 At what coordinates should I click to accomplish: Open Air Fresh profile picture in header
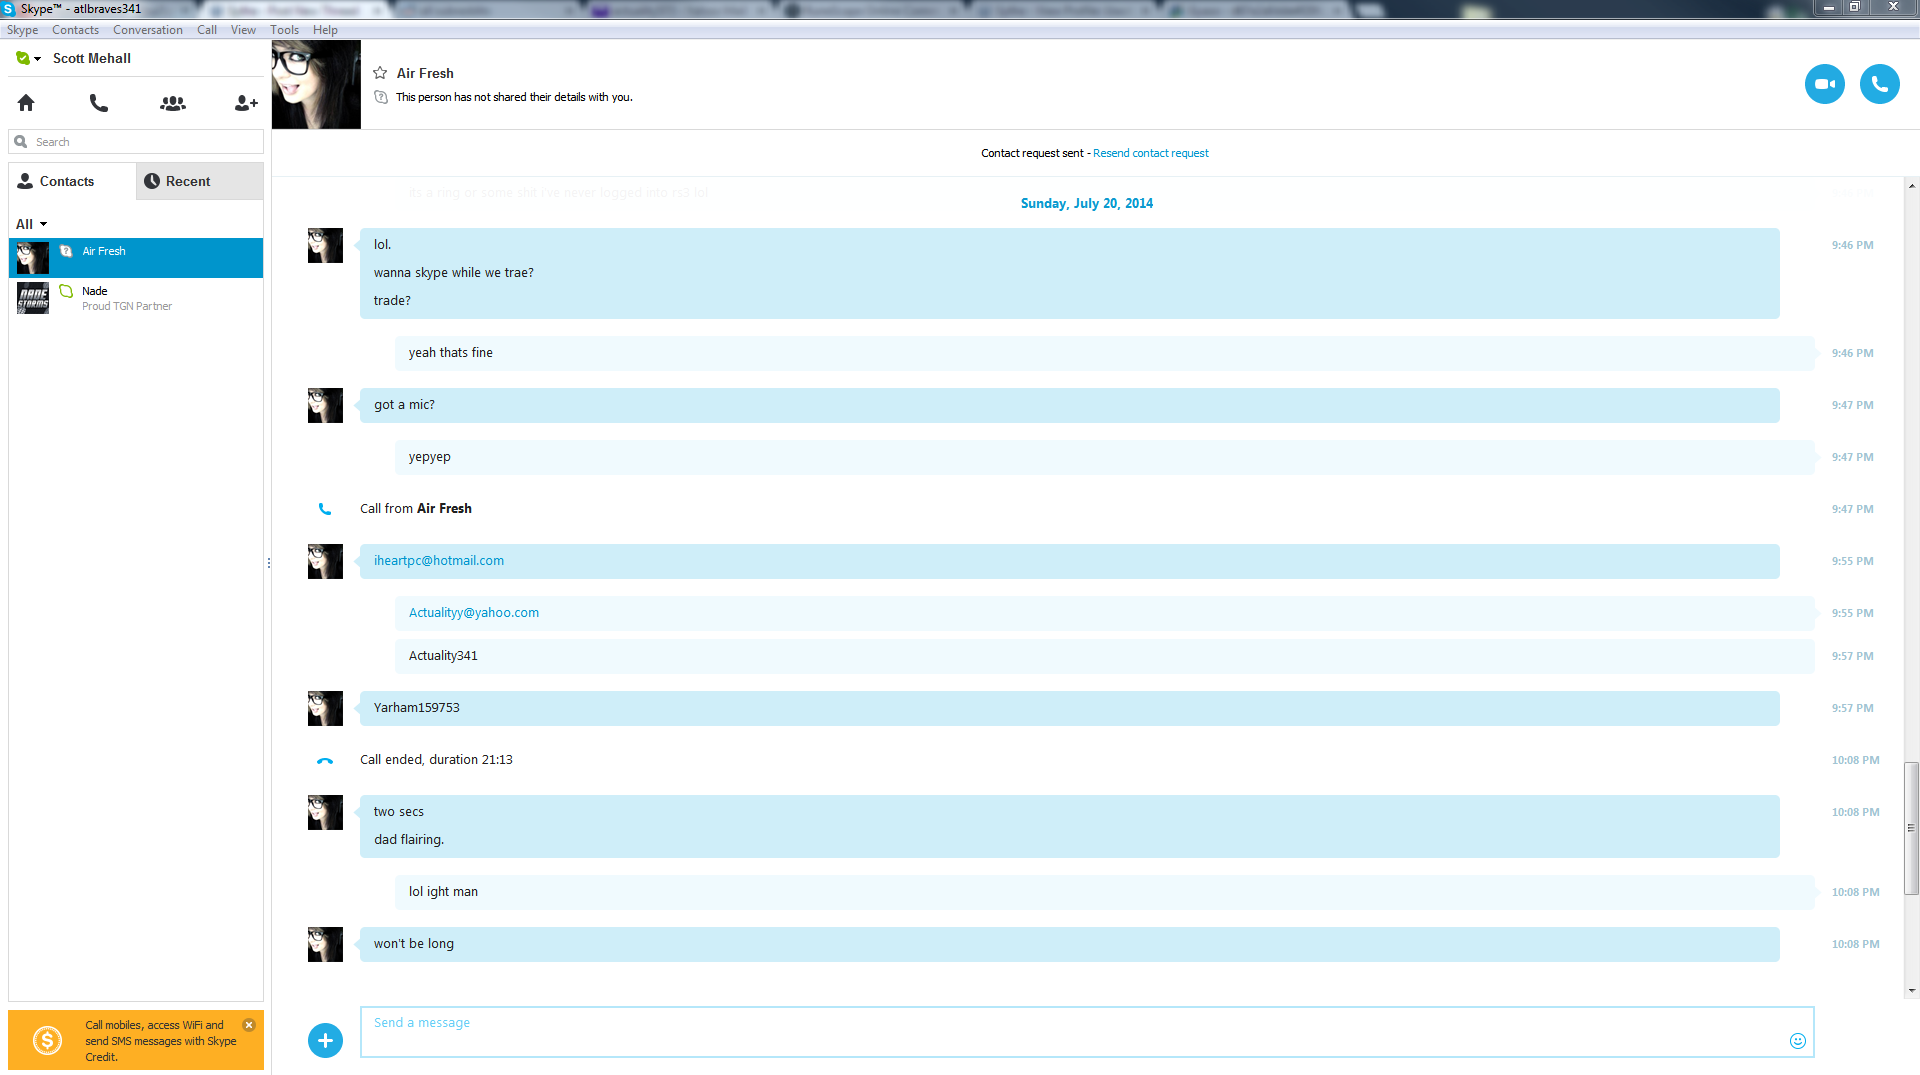click(x=316, y=84)
